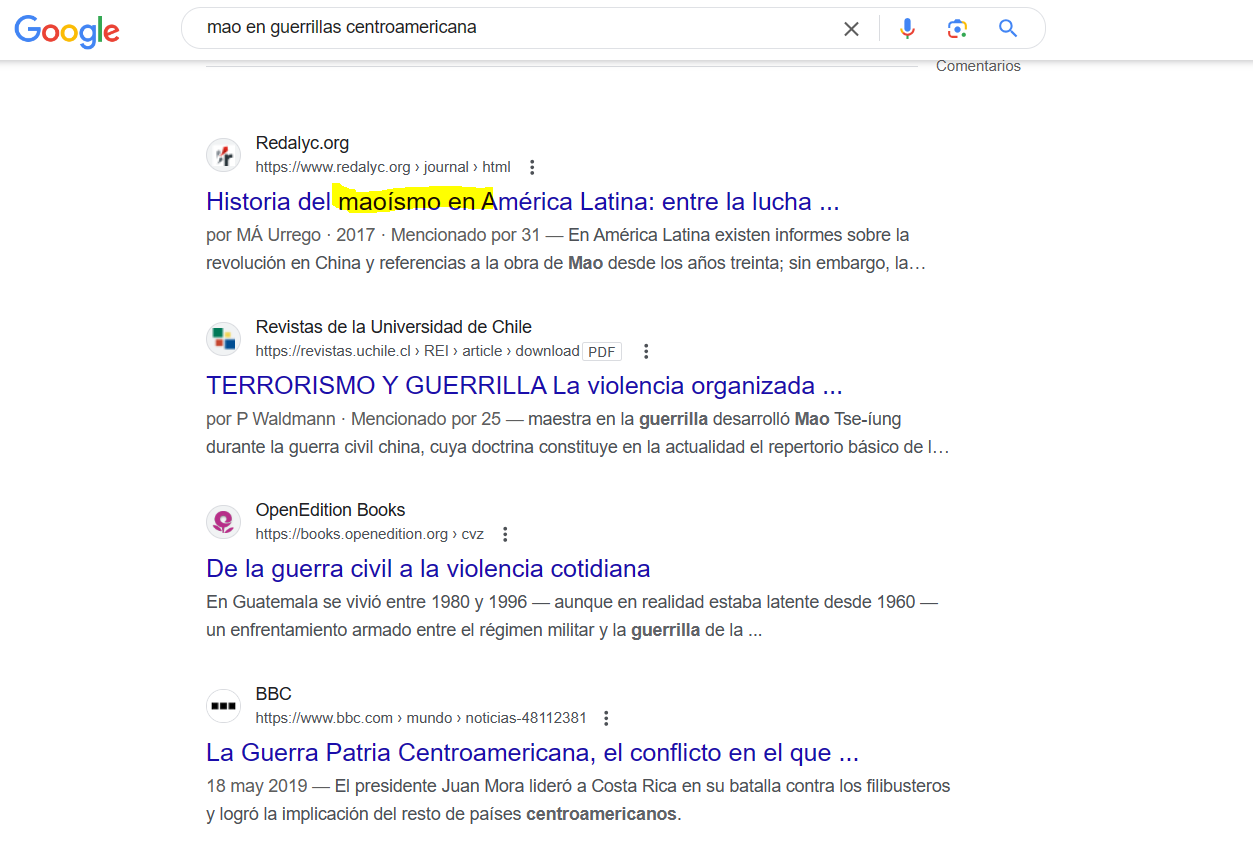
Task: Open 'De la guerra civil a la violencia cotidiana'
Action: [428, 569]
